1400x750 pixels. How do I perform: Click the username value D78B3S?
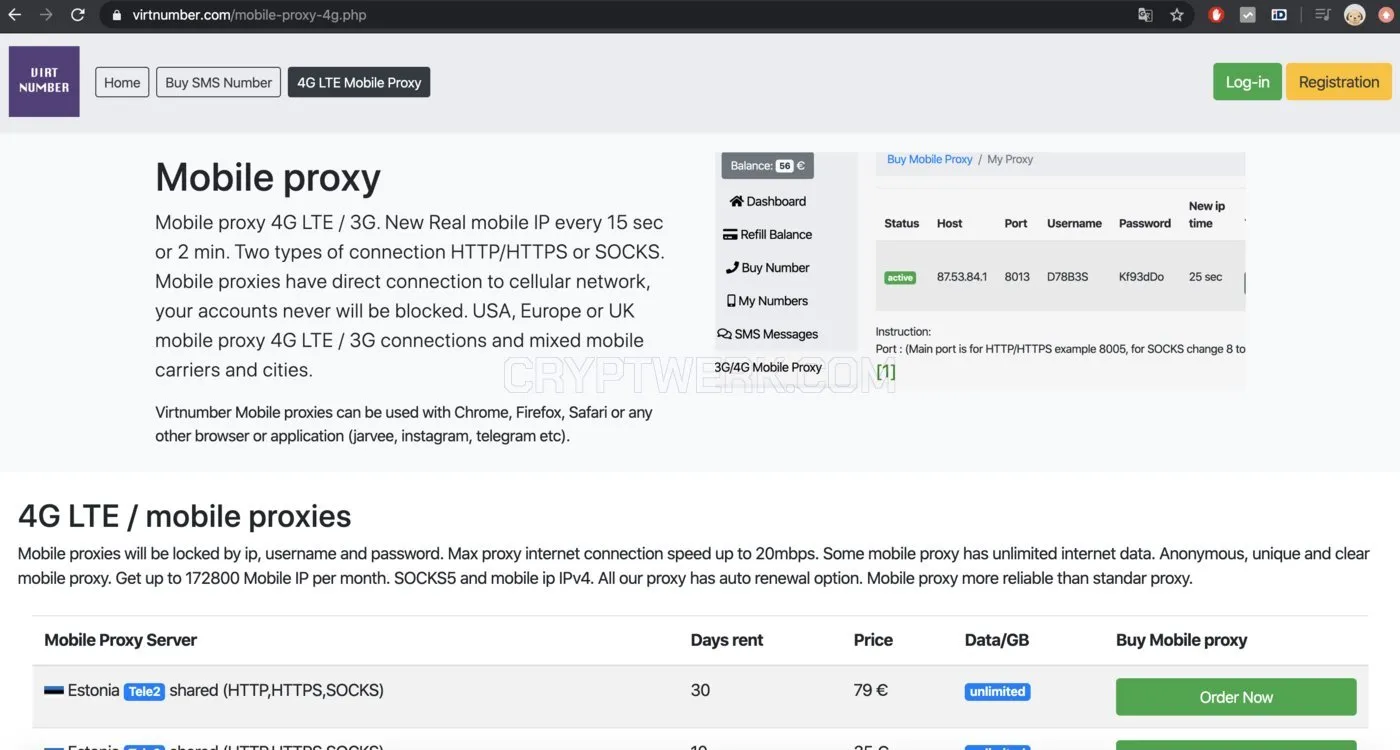click(1068, 277)
